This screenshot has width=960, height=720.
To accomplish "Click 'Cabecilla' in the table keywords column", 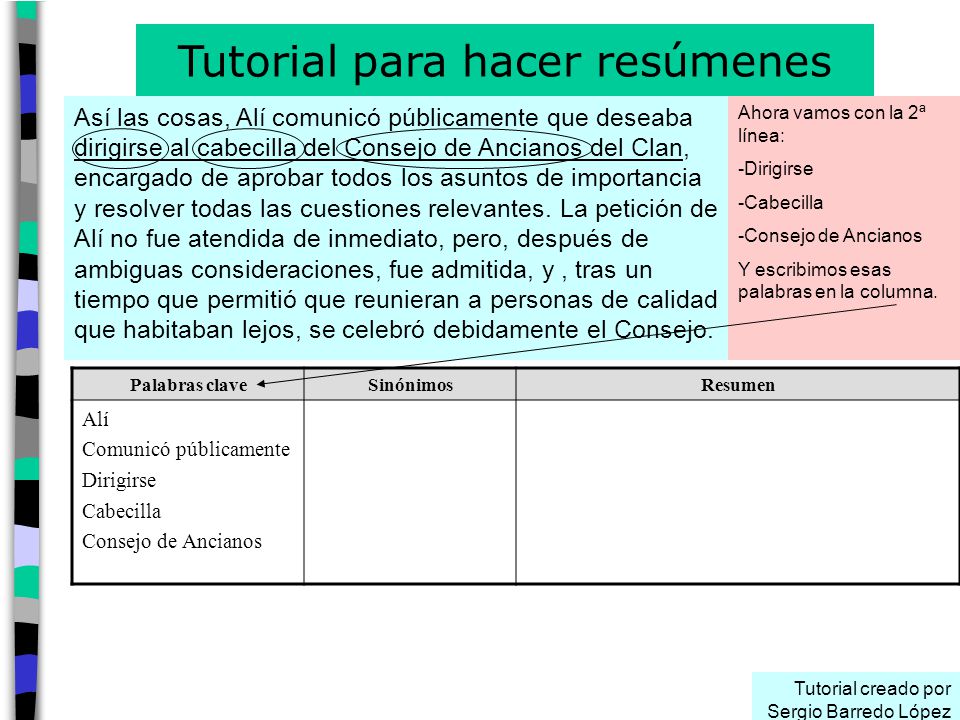I will pos(121,511).
